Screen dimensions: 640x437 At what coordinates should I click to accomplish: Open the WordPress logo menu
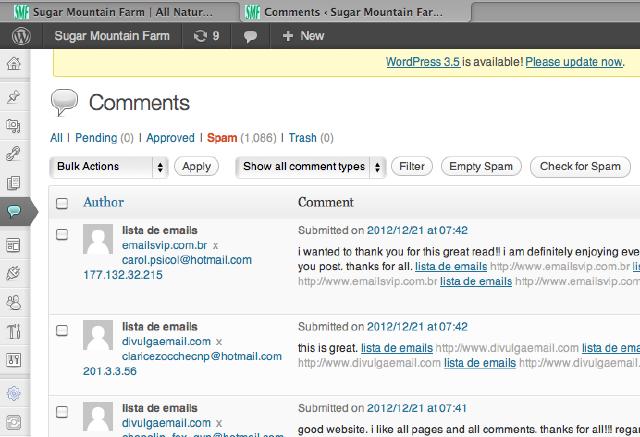(21, 35)
